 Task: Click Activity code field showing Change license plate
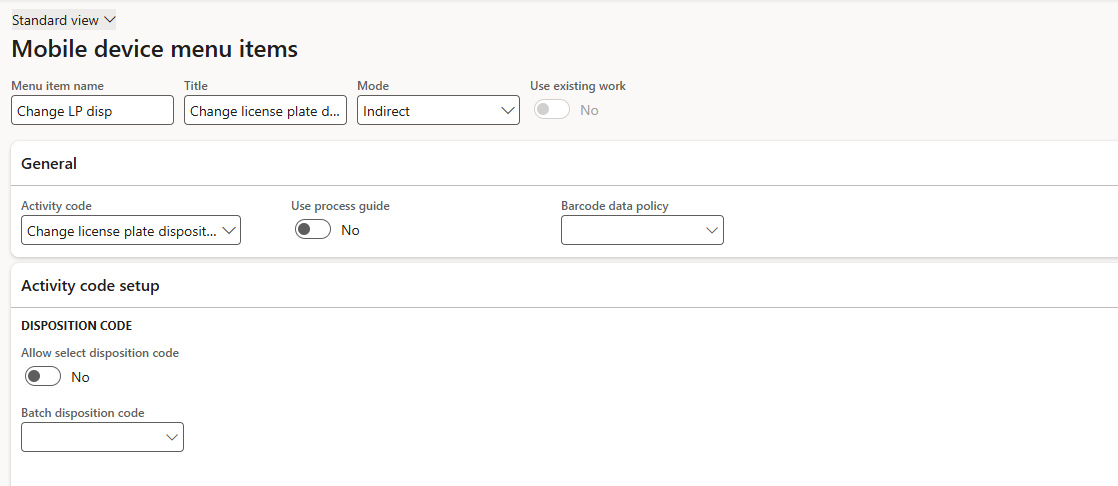[x=120, y=231]
